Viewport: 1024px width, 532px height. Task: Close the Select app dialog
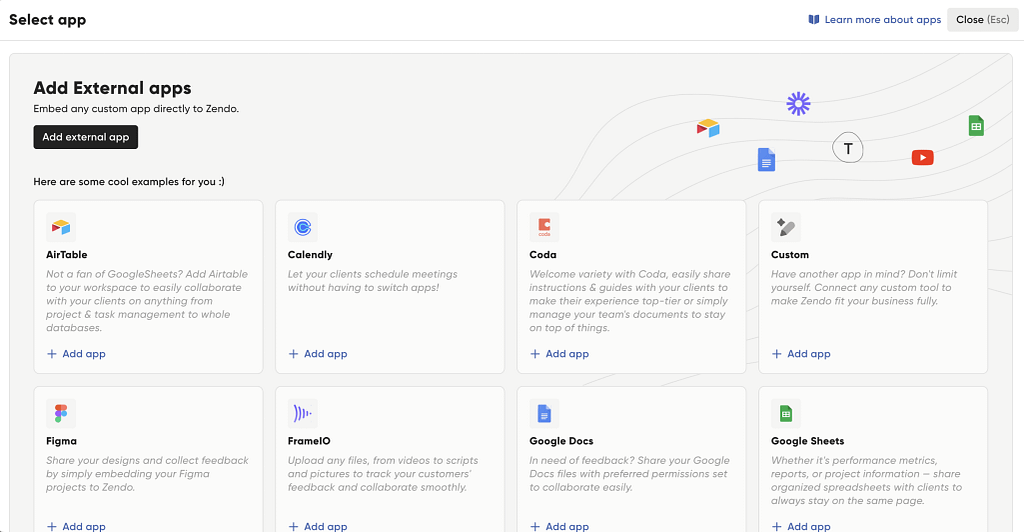point(983,20)
